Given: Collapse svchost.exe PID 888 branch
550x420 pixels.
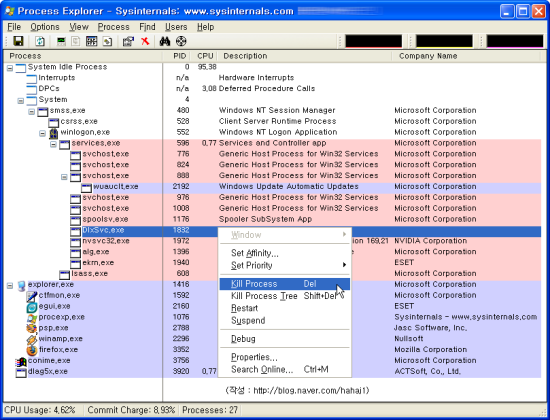Looking at the screenshot, I should [64, 177].
